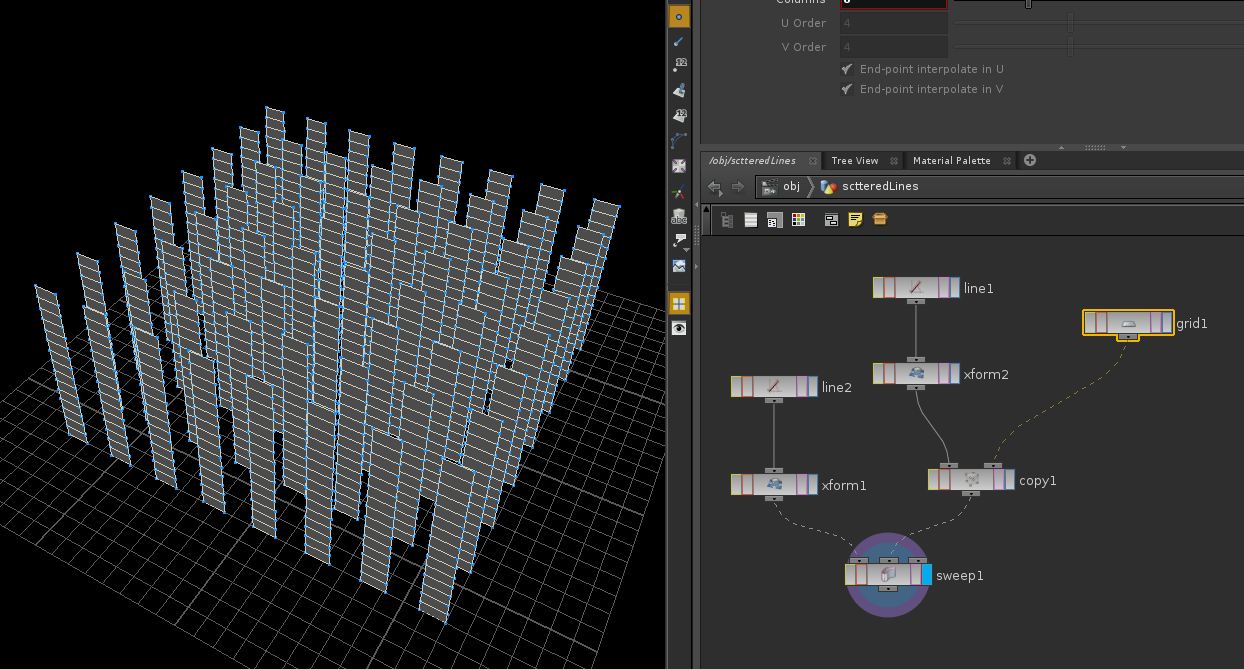Image resolution: width=1244 pixels, height=669 pixels.
Task: Toggle display flag on xform1 node
Action: (812, 485)
